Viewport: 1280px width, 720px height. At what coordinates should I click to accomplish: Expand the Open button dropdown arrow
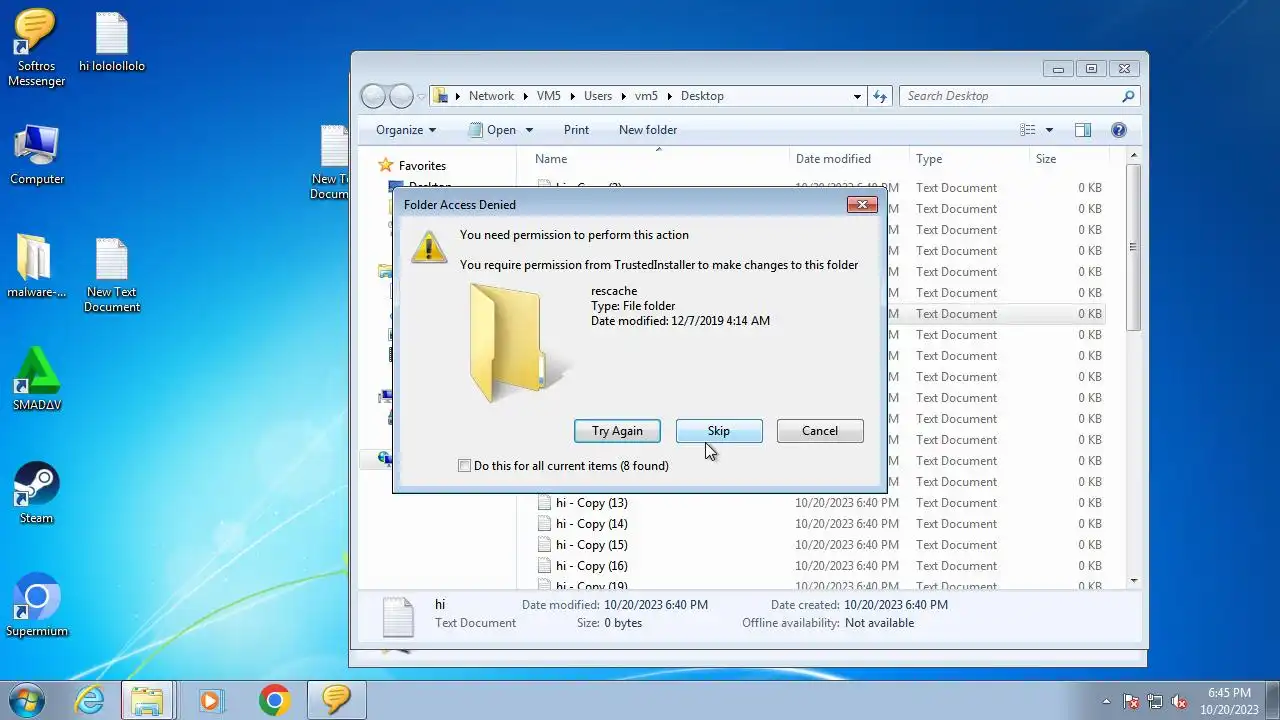(529, 130)
